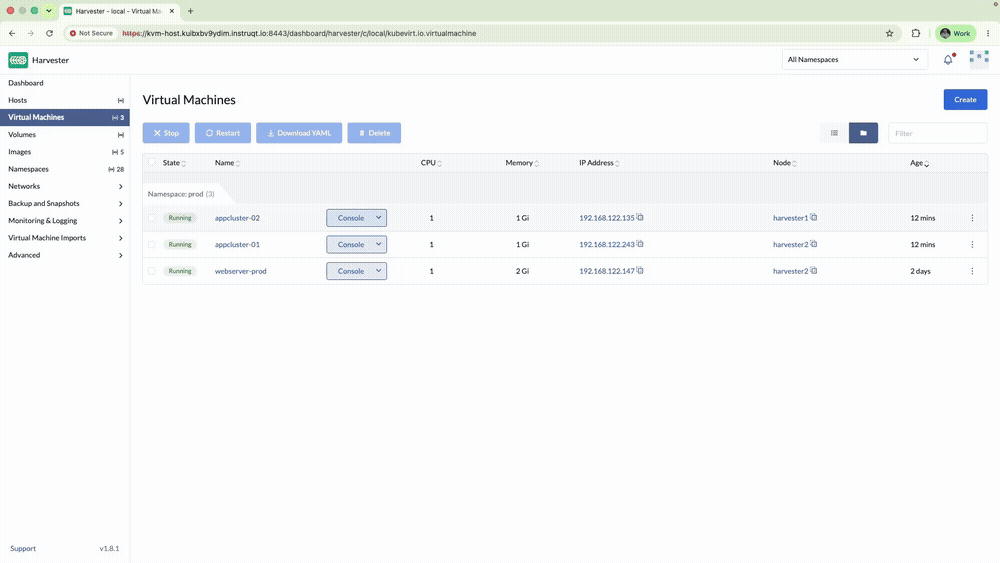Sort table by Age column
This screenshot has width=1000, height=563.
coord(919,163)
